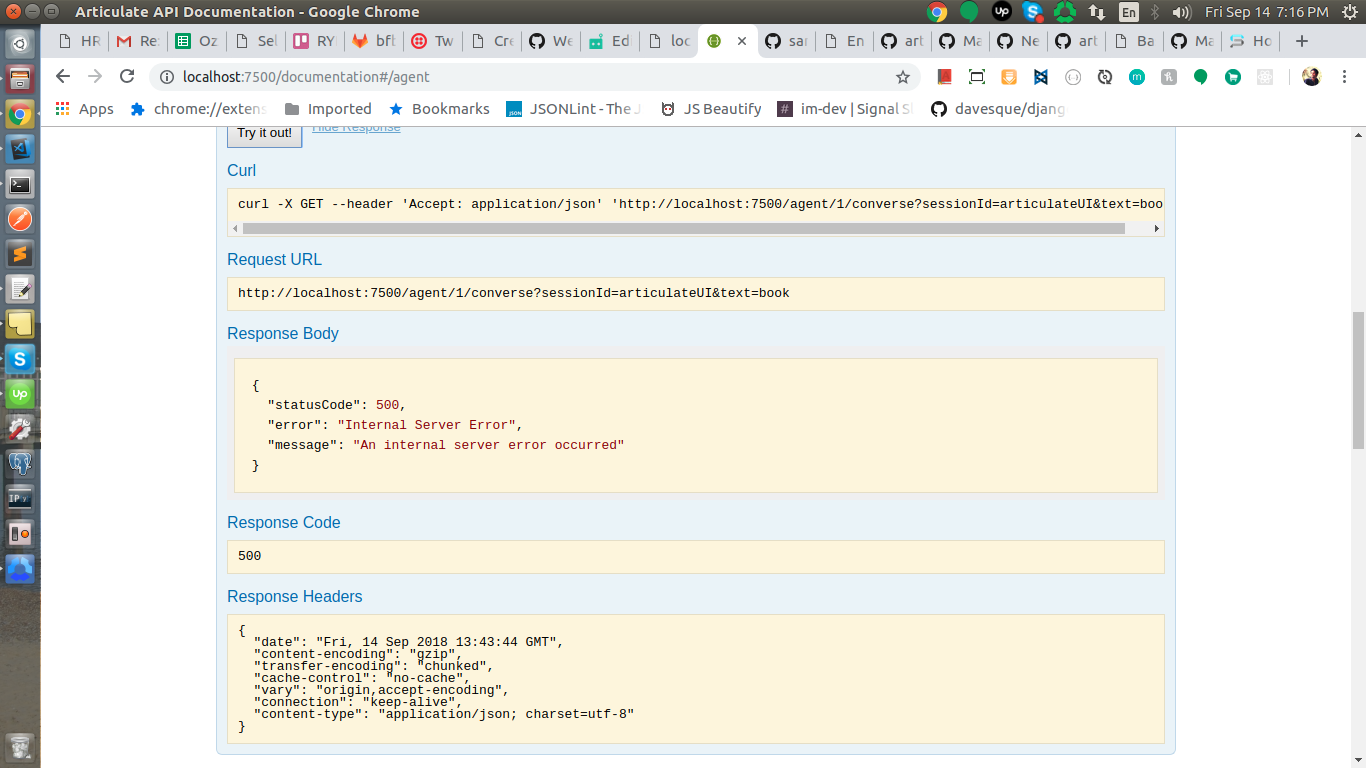Click the 'Response Body' heading
This screenshot has width=1366, height=768.
pyautogui.click(x=283, y=334)
